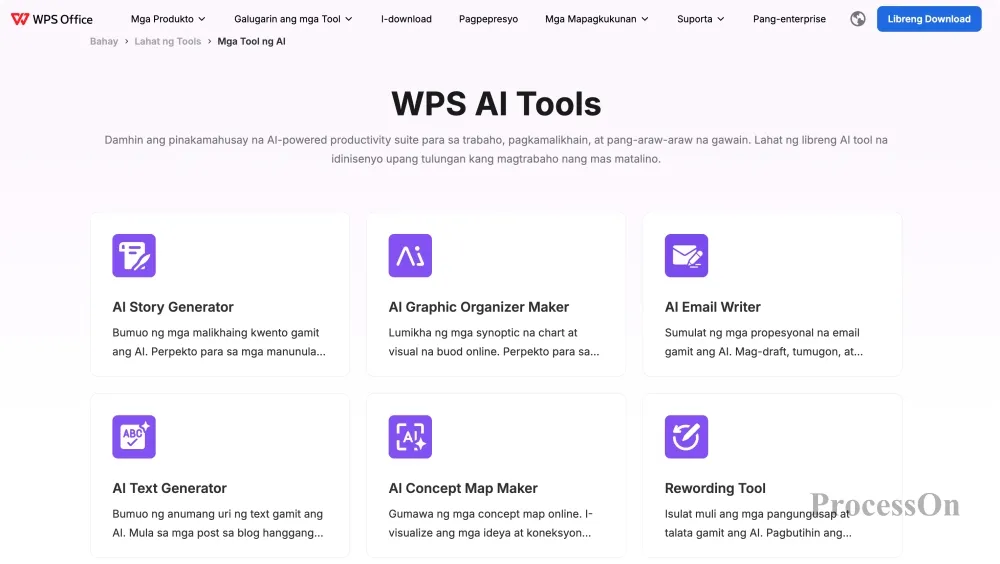Click the Rewording Tool icon
This screenshot has height=564, width=1000.
point(686,436)
